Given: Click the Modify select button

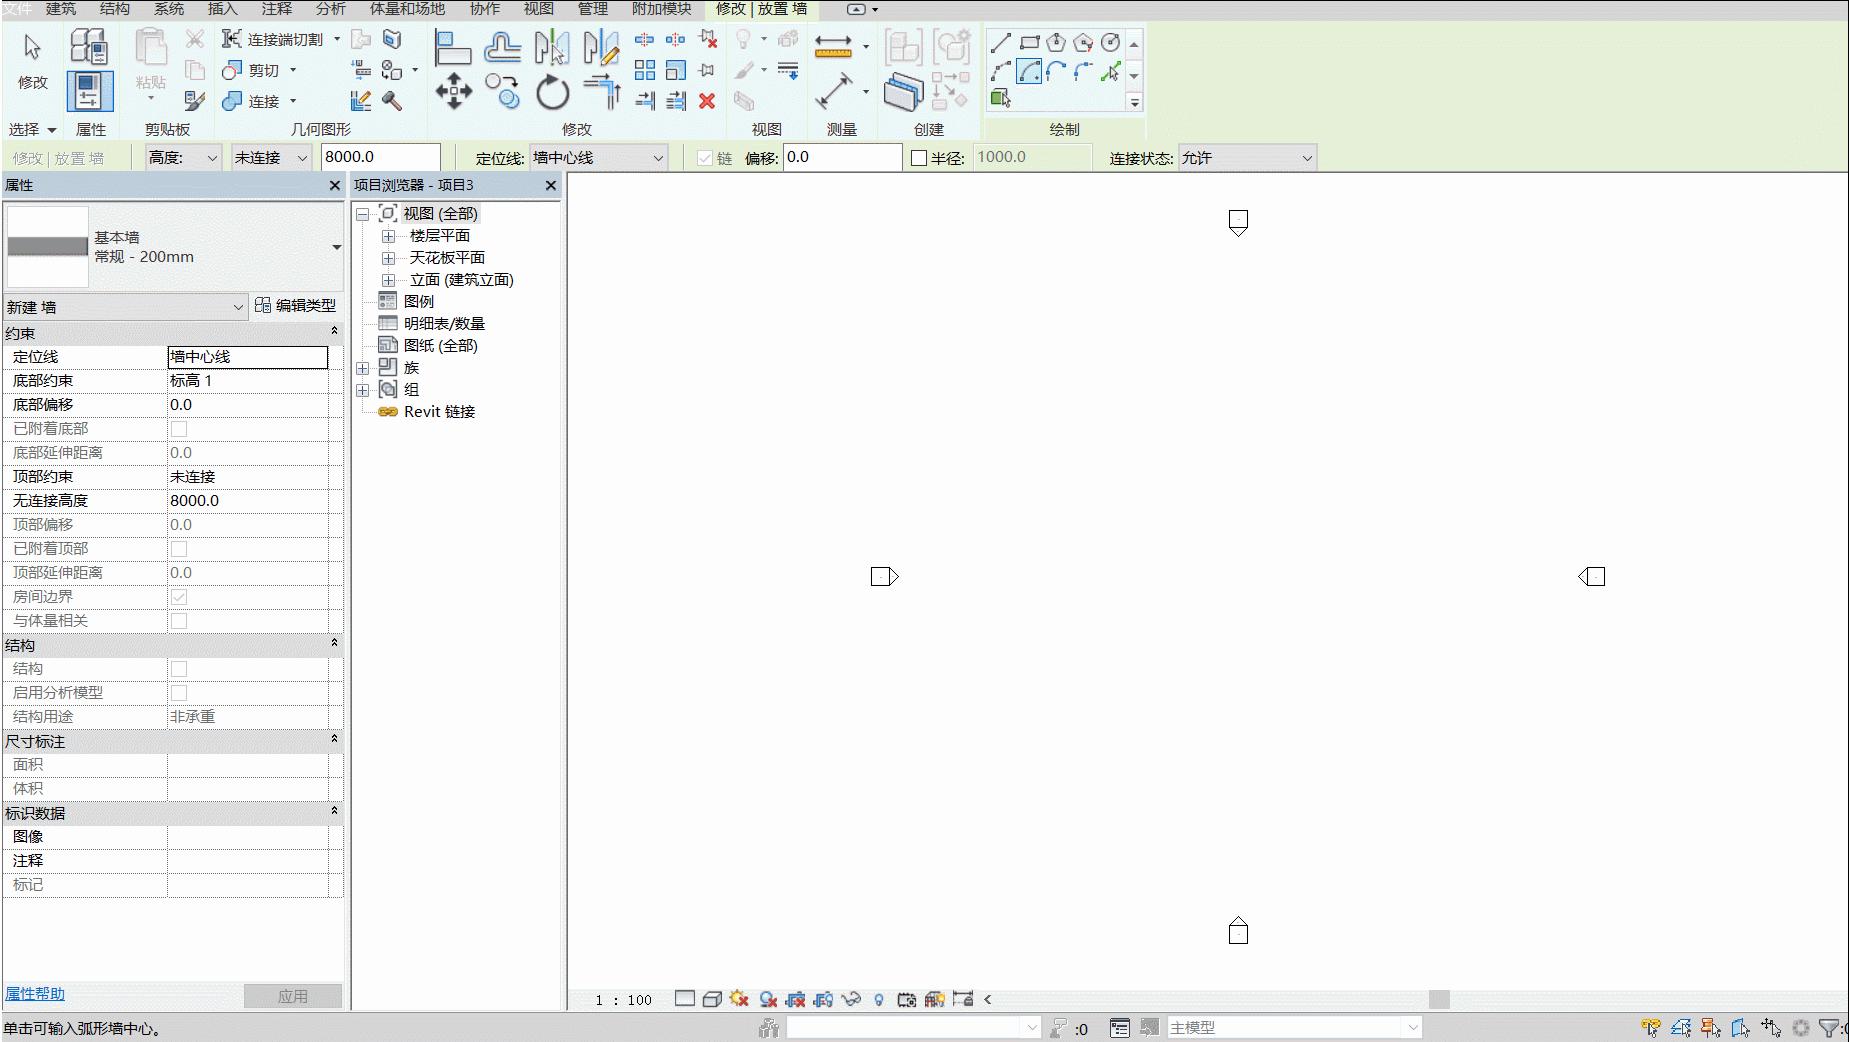Looking at the screenshot, I should (x=33, y=62).
